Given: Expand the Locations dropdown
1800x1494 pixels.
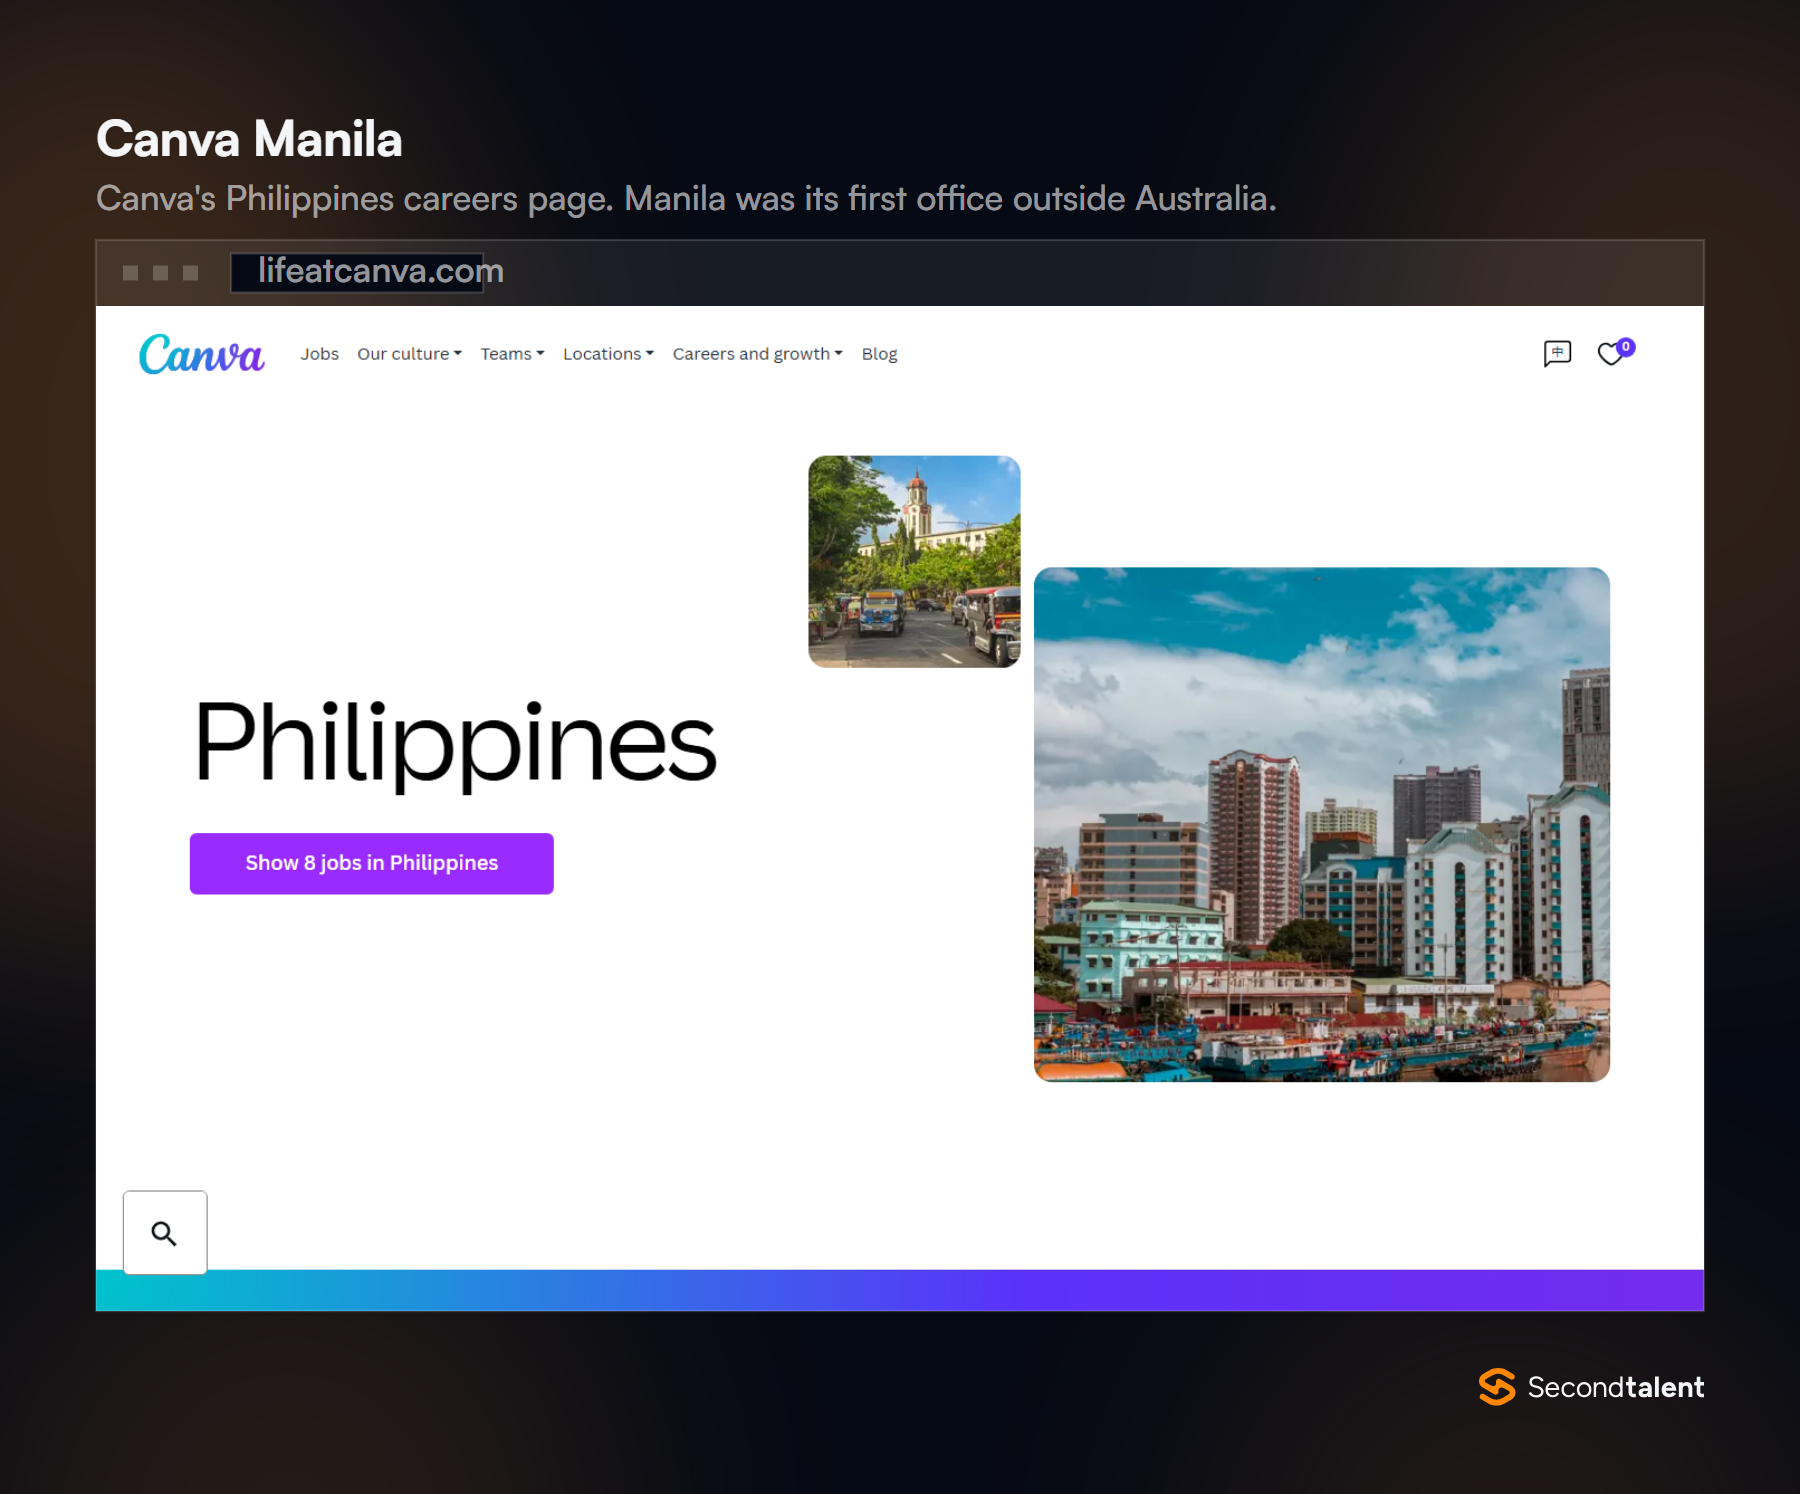Looking at the screenshot, I should [608, 354].
